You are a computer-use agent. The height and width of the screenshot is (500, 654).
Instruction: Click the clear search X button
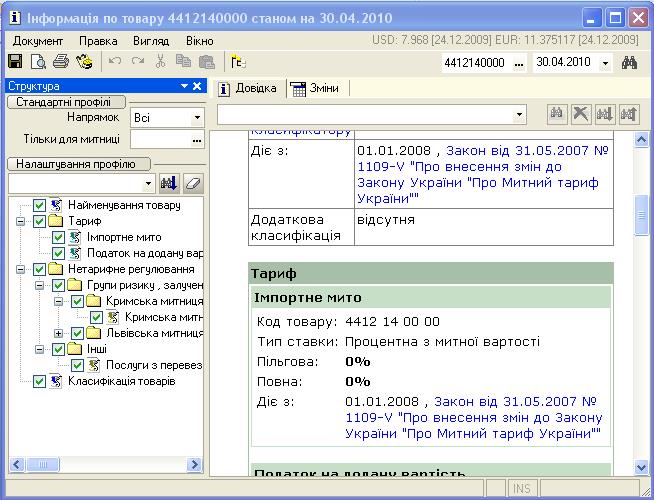581,114
